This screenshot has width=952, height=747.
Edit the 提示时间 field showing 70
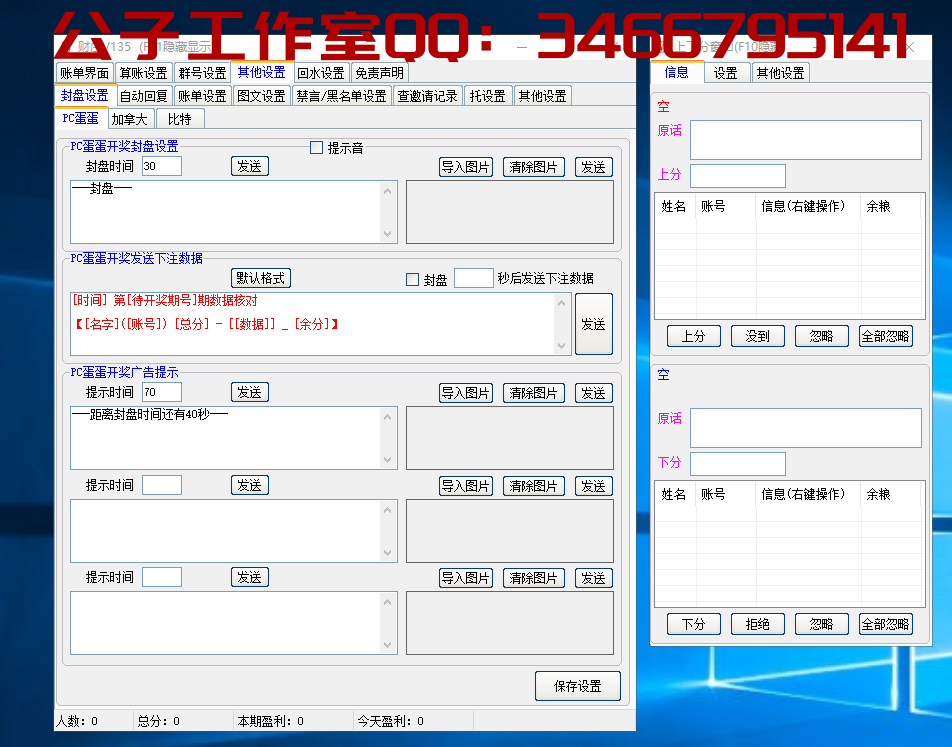[x=162, y=392]
